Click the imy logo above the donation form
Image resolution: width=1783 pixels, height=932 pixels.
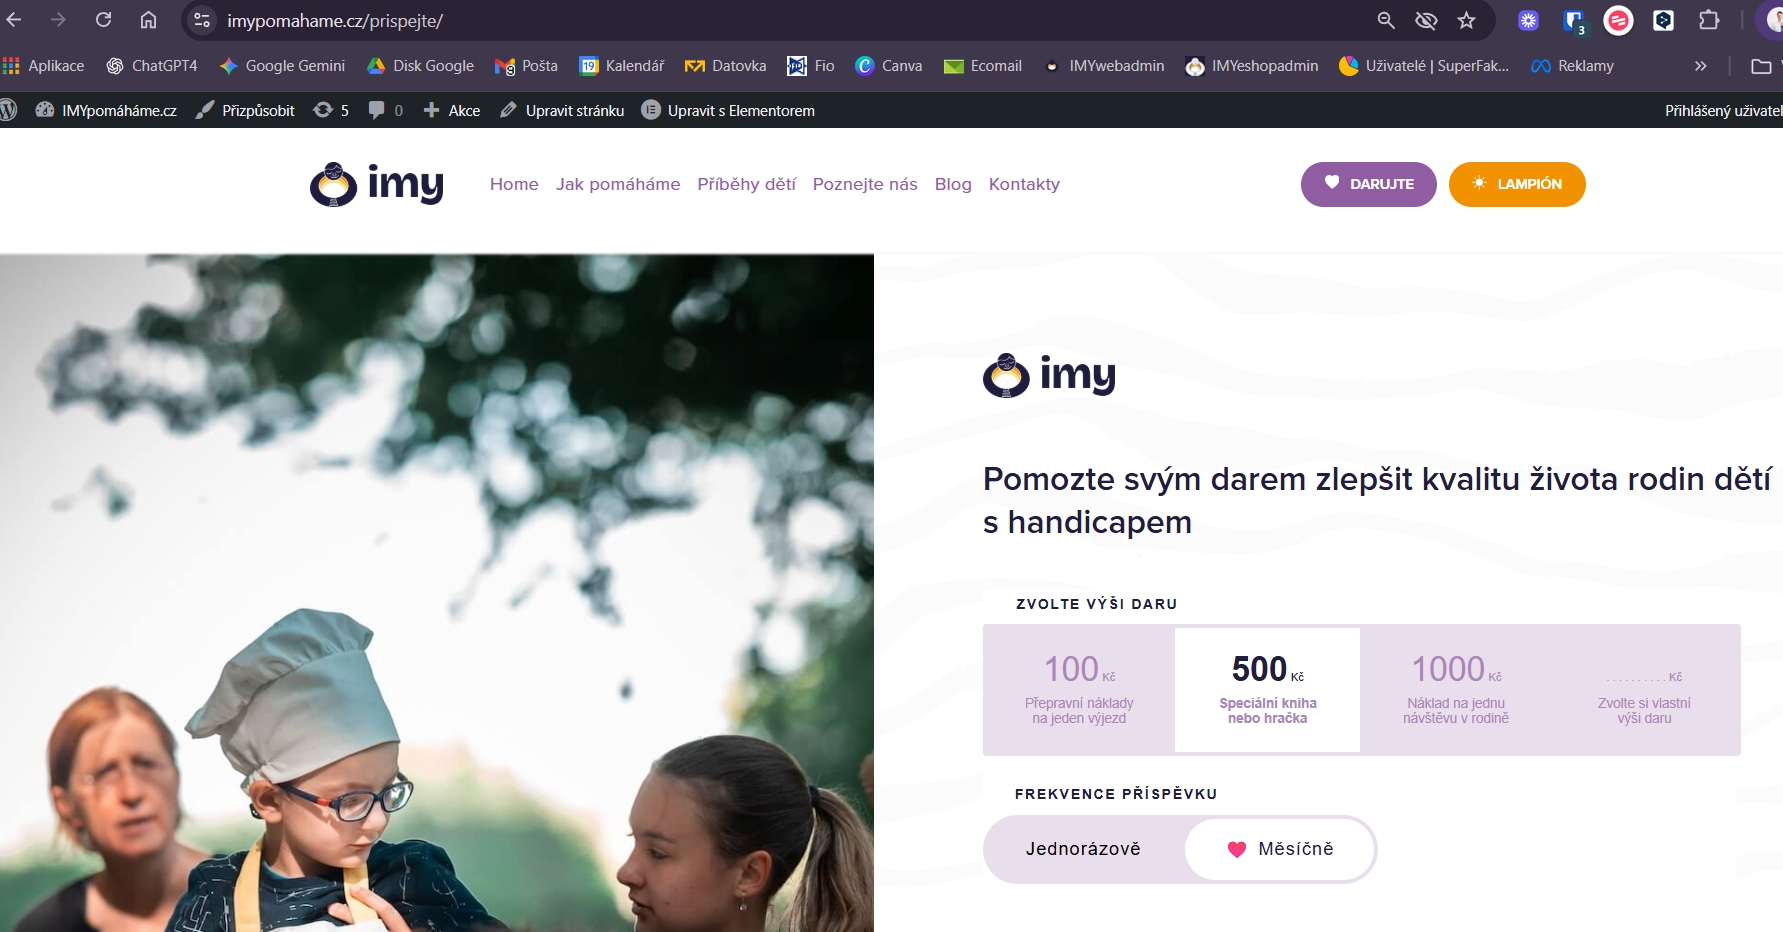click(1049, 375)
